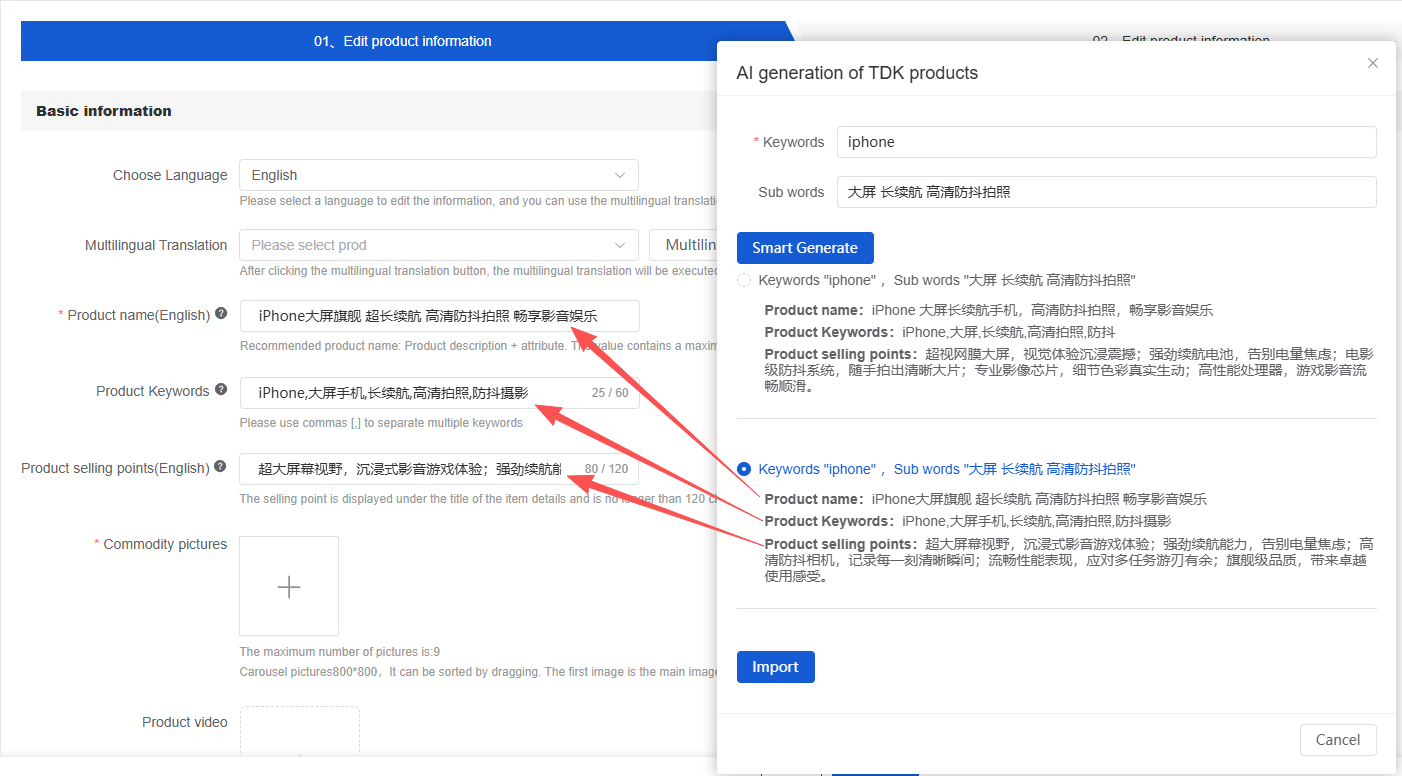Click help icon next to Product Keywords
Screen dimensions: 1402x776
(221, 390)
